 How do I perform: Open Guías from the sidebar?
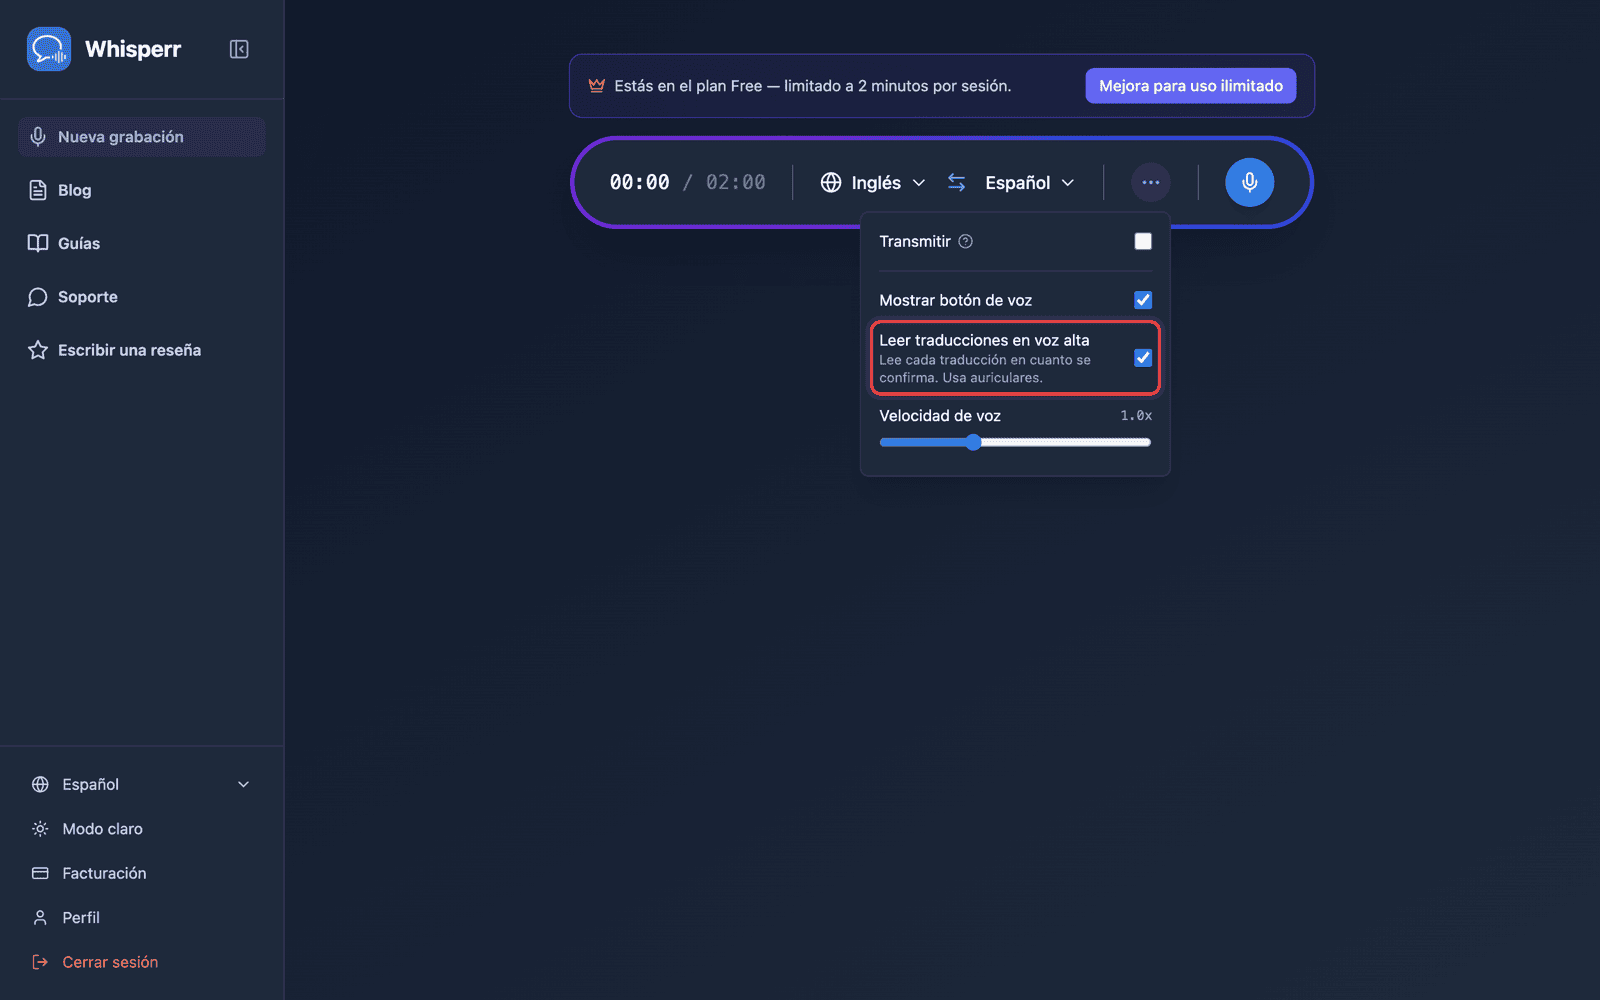pyautogui.click(x=141, y=243)
